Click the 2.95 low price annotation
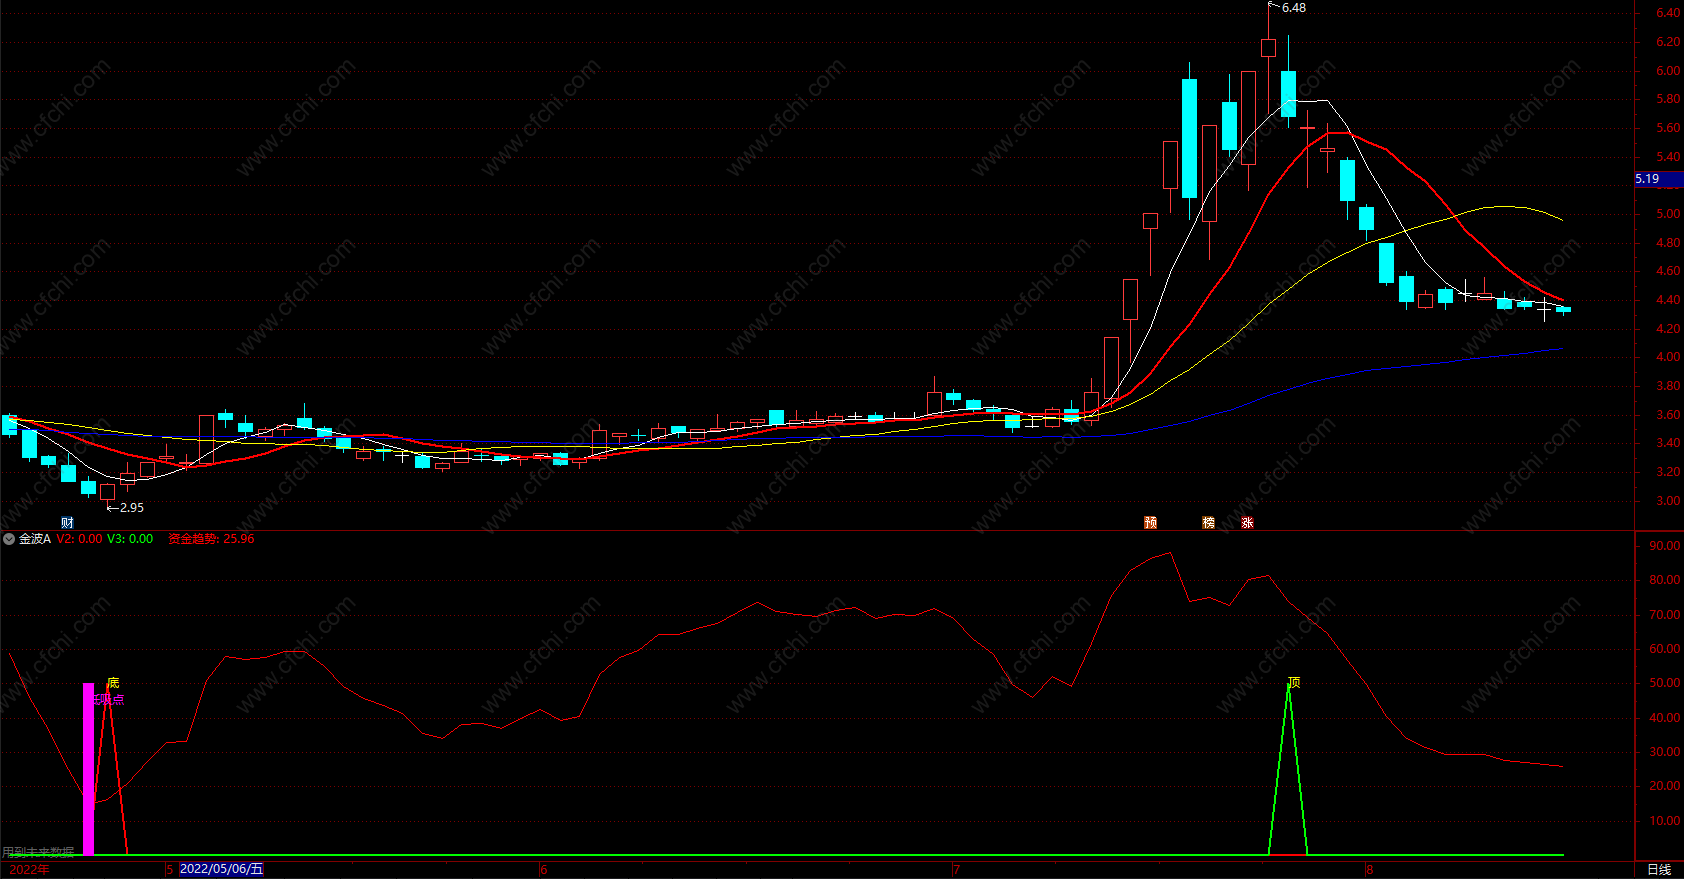Image resolution: width=1684 pixels, height=879 pixels. click(131, 508)
